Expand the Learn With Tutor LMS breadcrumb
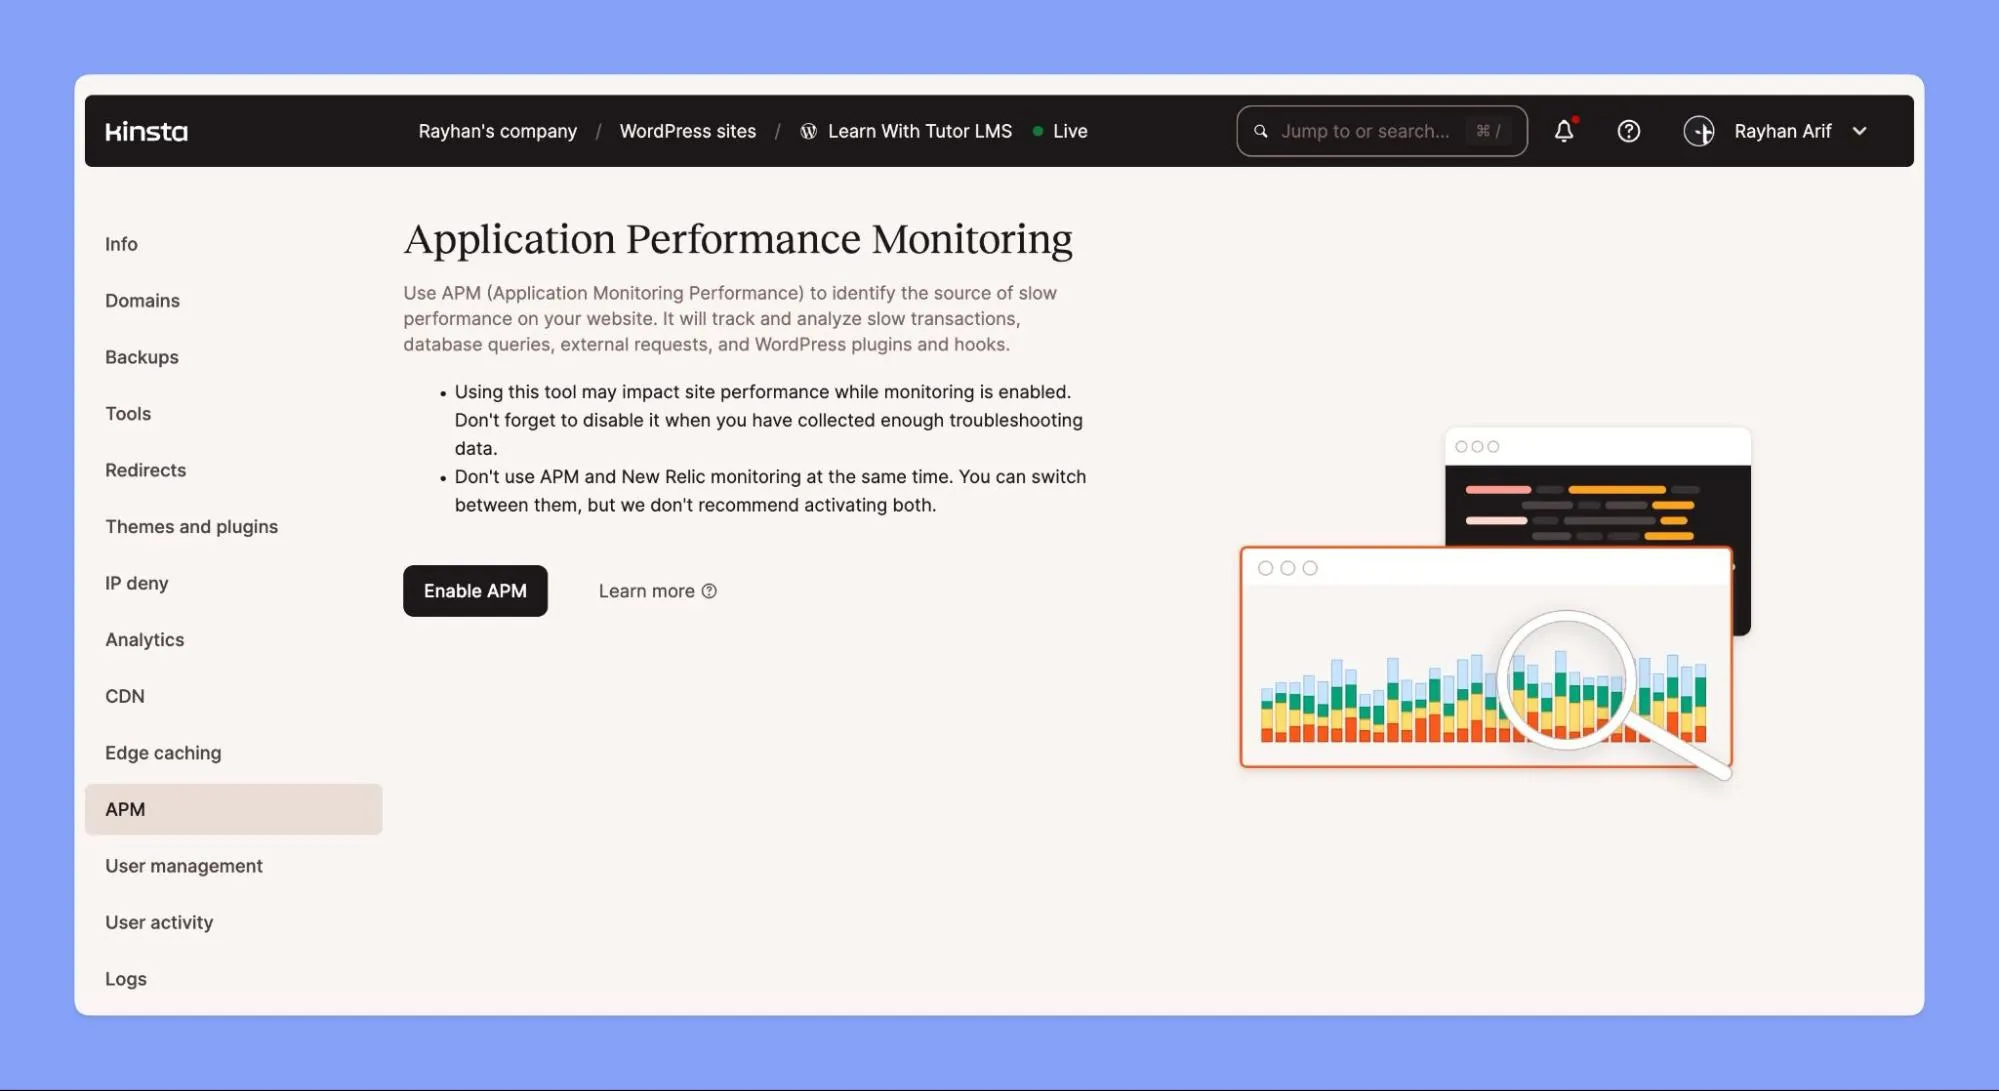Viewport: 1999px width, 1091px height. (920, 130)
